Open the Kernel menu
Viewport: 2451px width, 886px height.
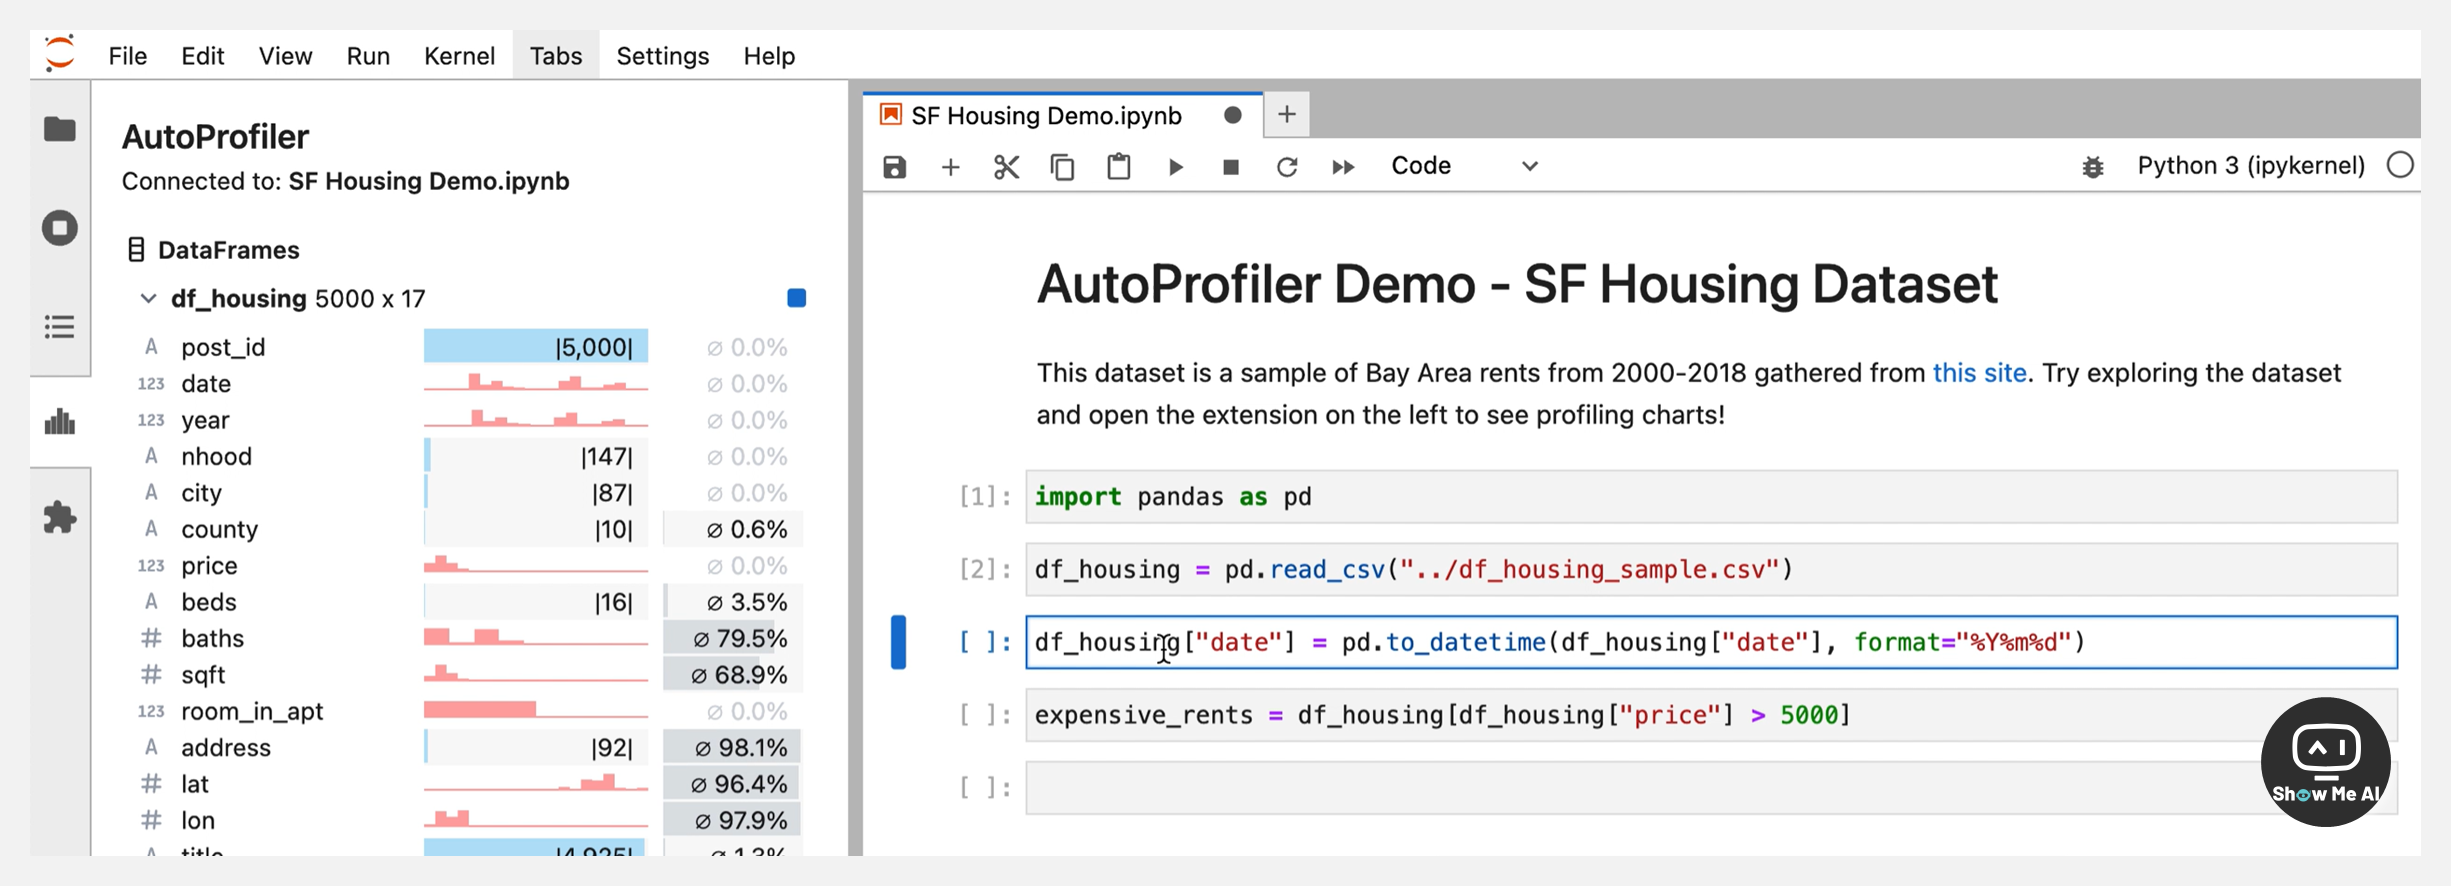459,56
